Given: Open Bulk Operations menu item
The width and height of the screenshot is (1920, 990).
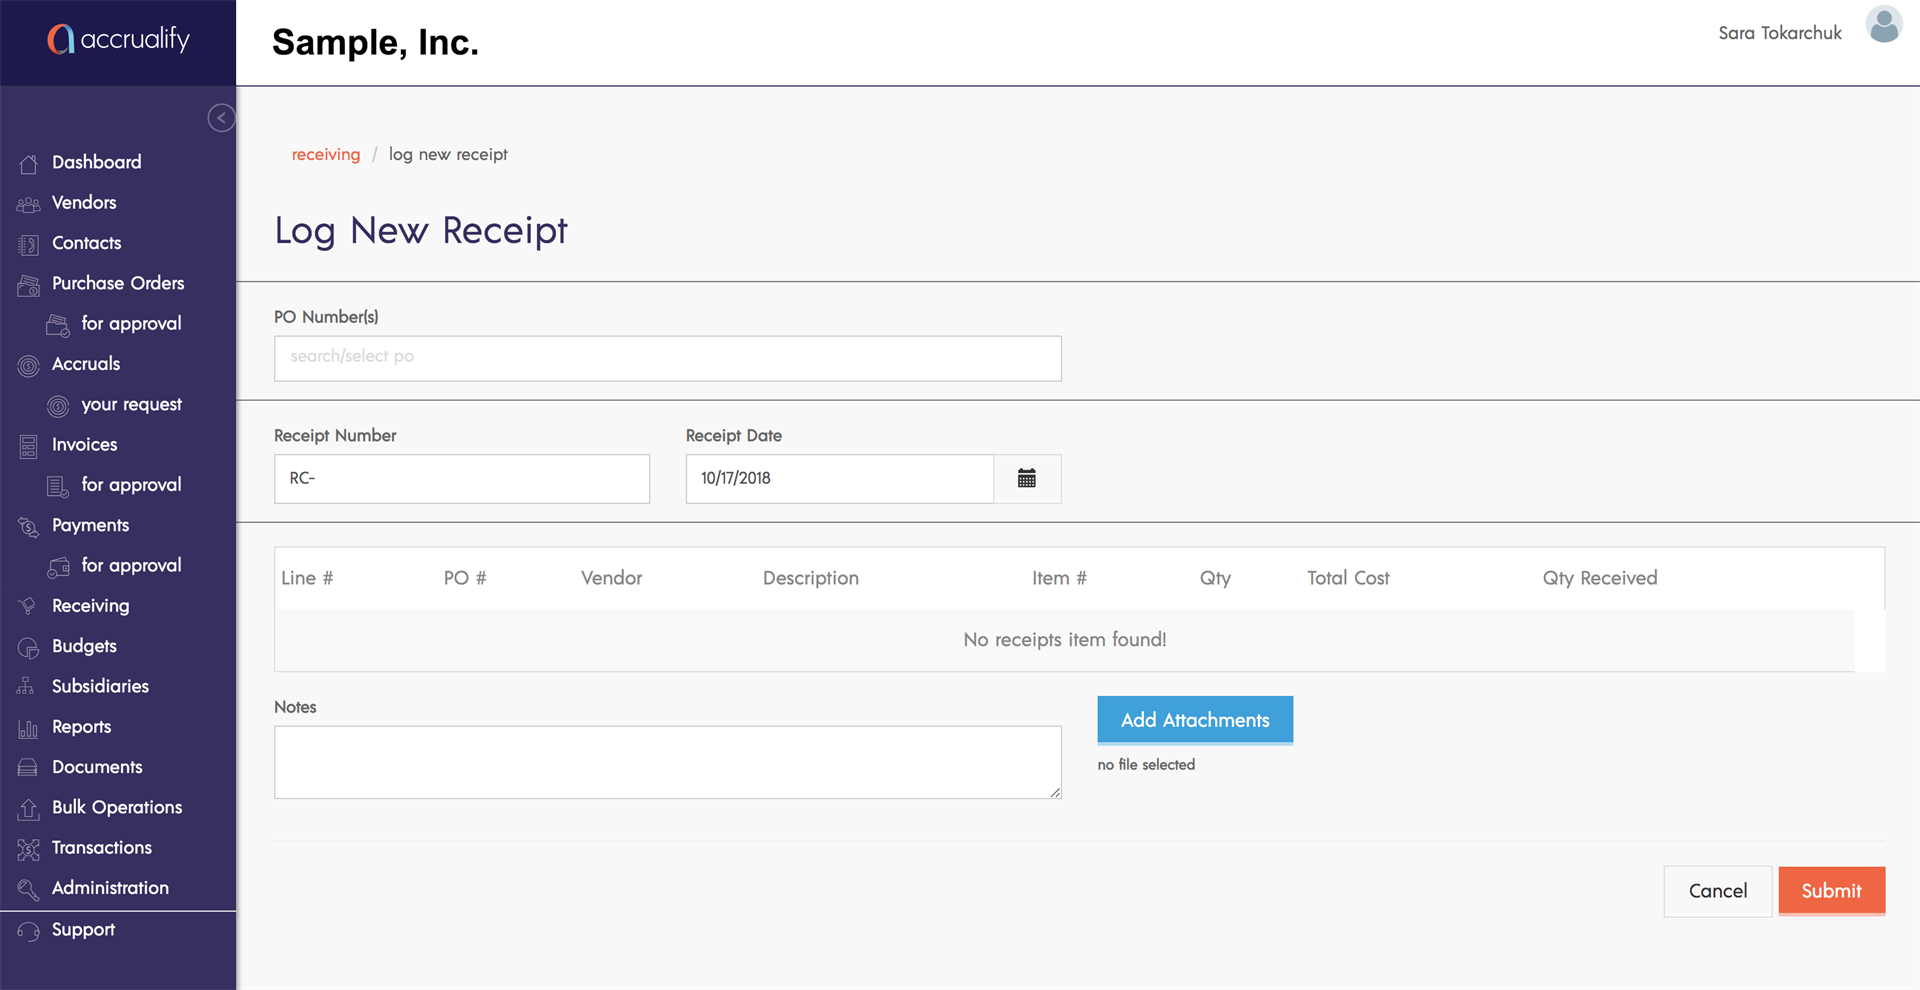Looking at the screenshot, I should point(117,807).
